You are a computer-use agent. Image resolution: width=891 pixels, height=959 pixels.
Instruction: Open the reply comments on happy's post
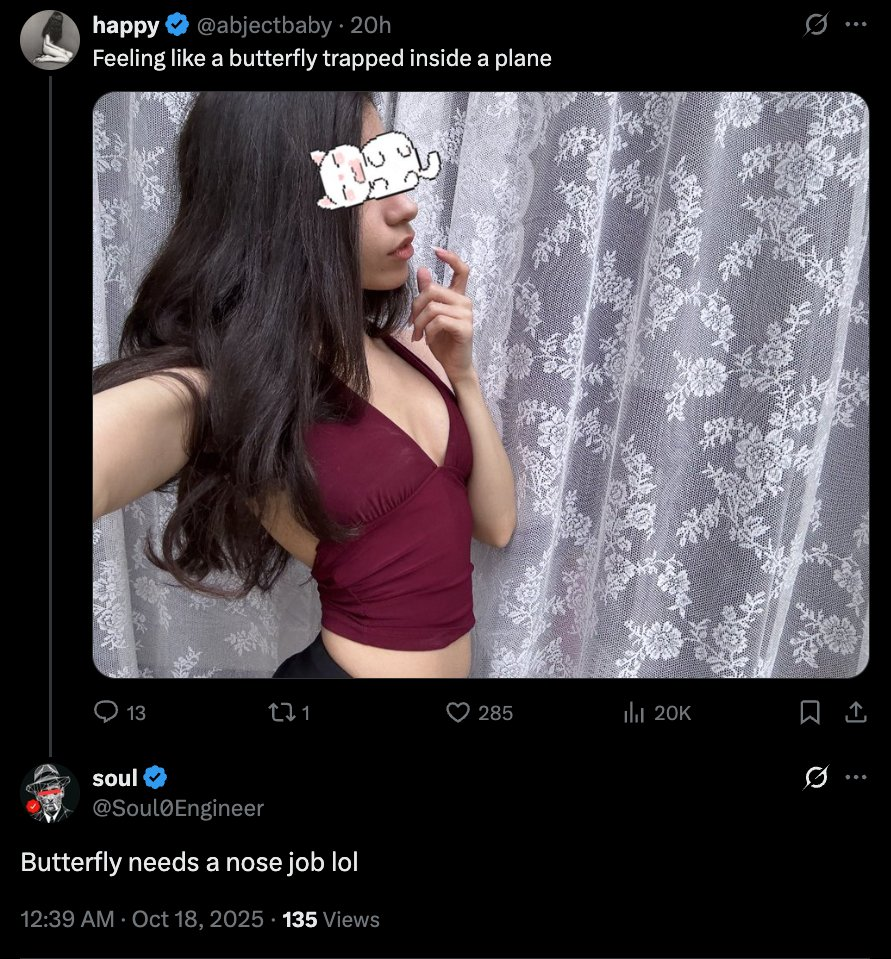[x=120, y=713]
